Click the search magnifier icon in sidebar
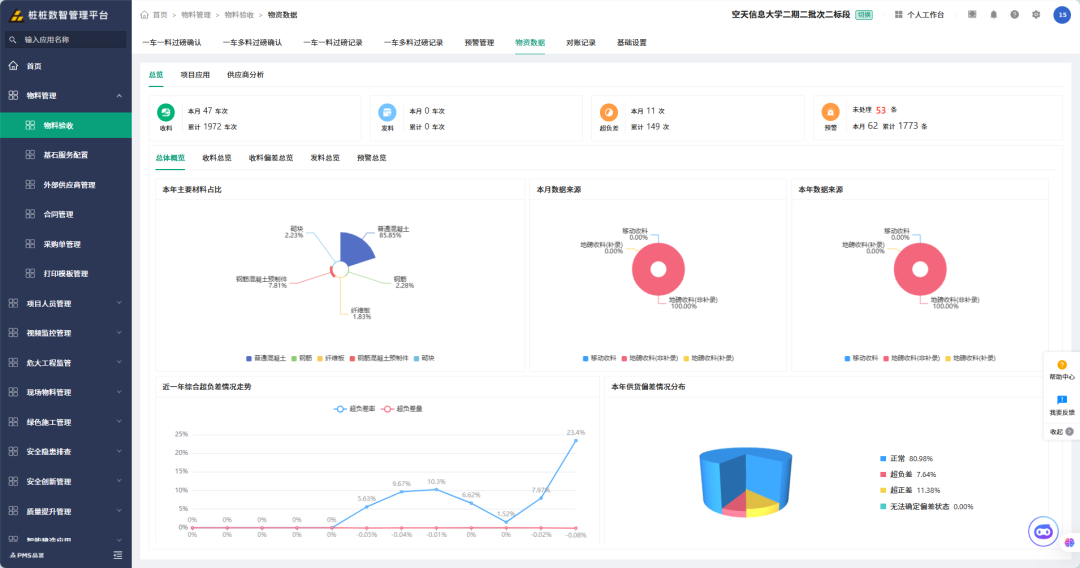This screenshot has height=568, width=1080. 12,40
